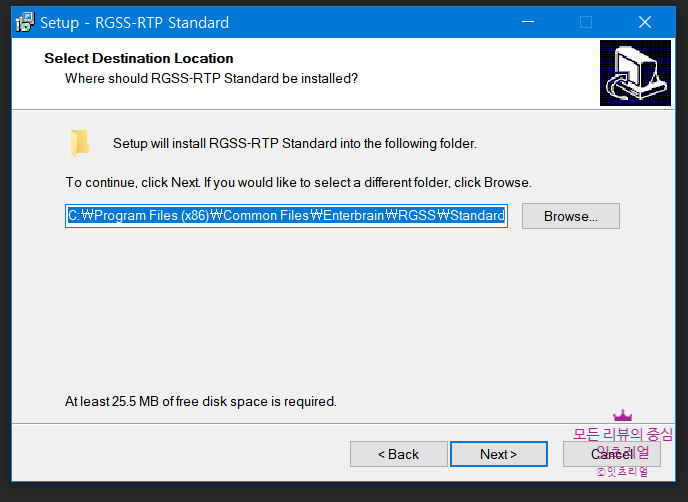Proceed by clicking Next >
The image size is (688, 502).
(498, 454)
